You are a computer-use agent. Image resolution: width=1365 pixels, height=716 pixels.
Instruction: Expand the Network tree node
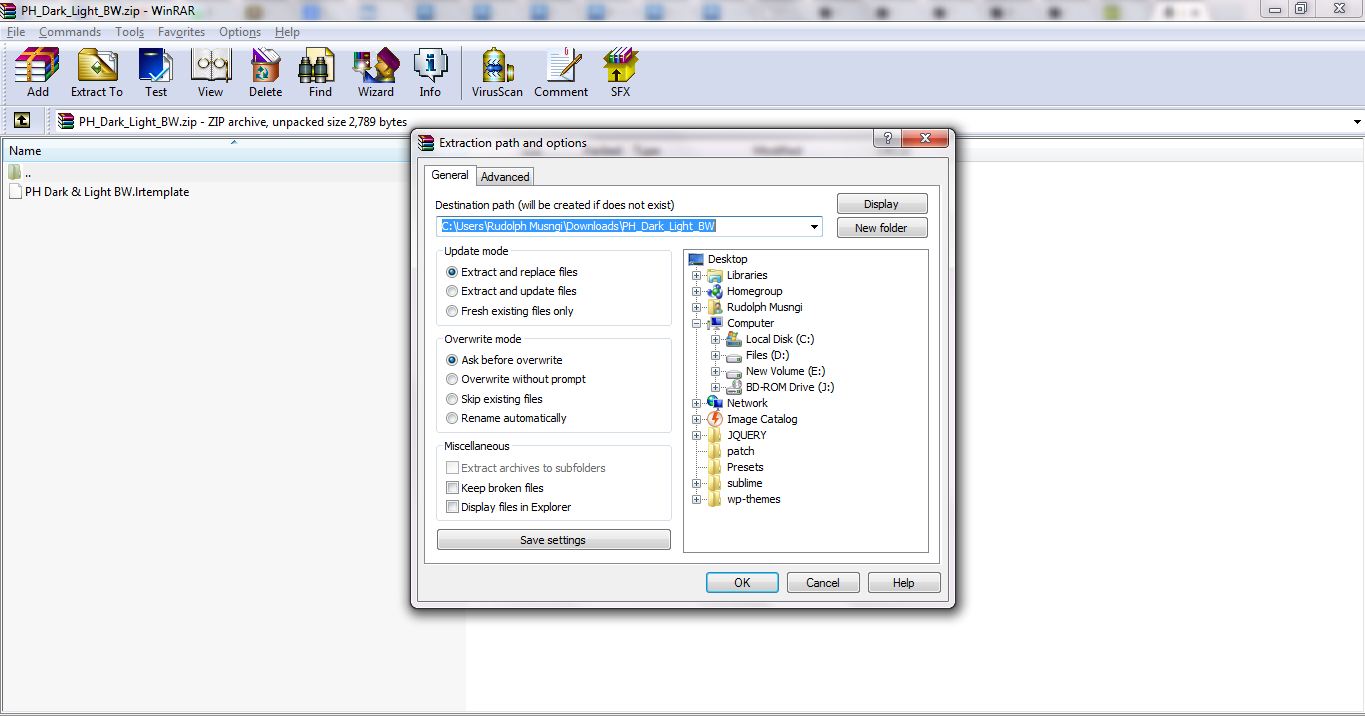click(697, 403)
